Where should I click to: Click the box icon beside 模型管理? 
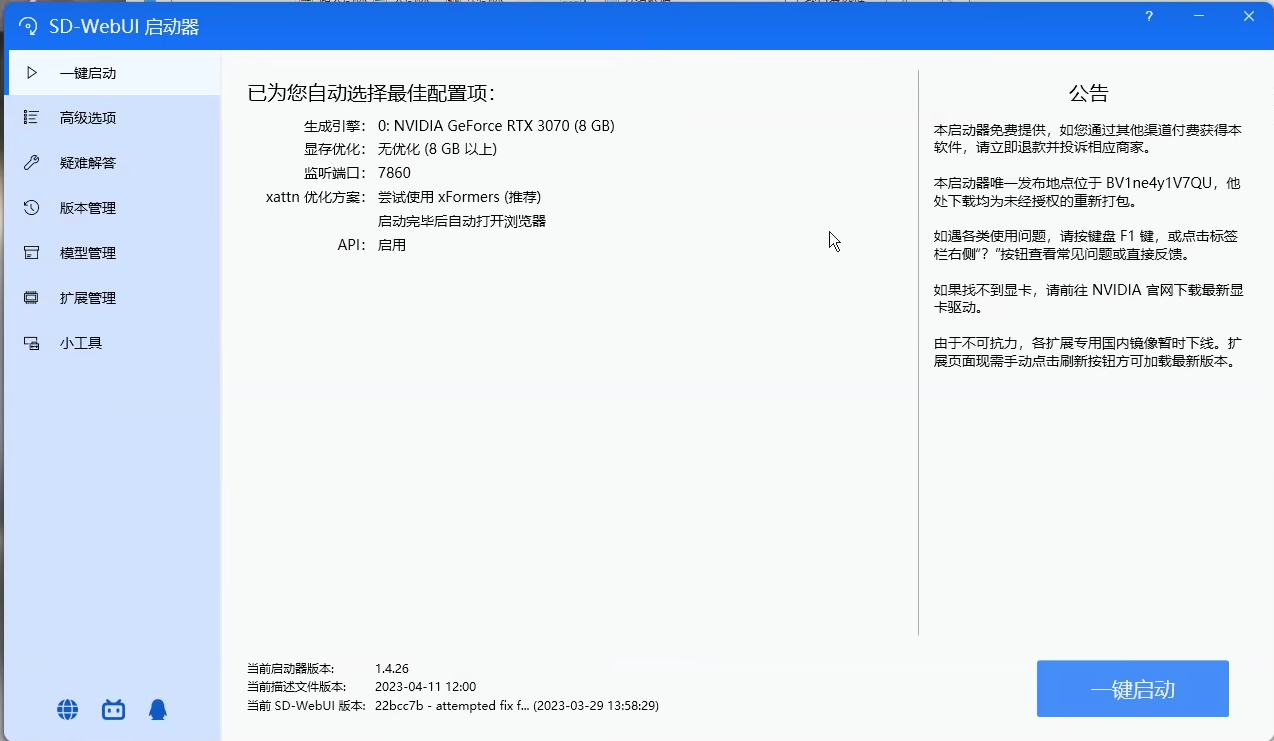(x=32, y=253)
